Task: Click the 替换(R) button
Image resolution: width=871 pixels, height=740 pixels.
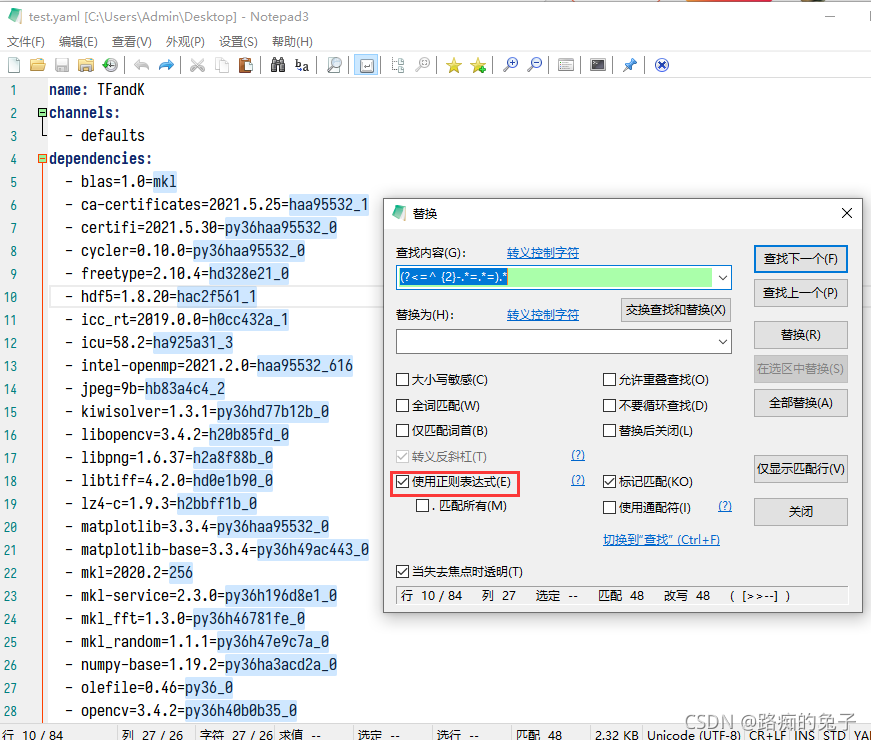Action: (800, 335)
